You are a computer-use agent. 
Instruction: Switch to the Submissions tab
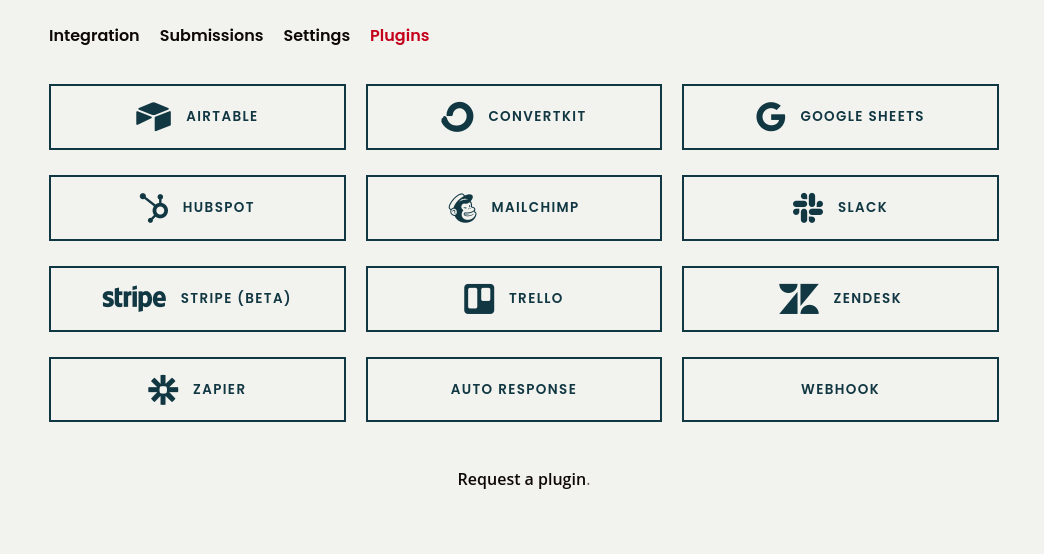point(211,36)
